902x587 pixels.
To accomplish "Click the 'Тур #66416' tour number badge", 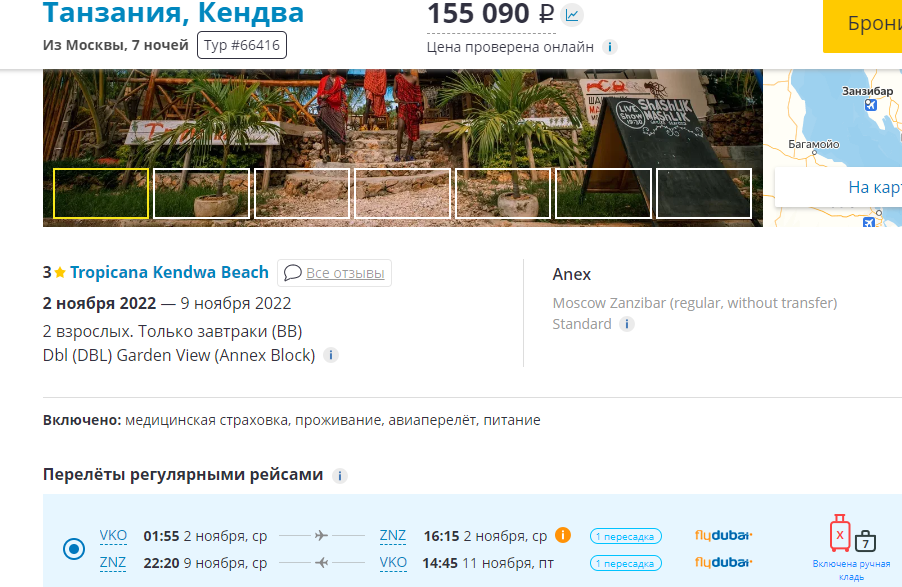I will (x=242, y=45).
